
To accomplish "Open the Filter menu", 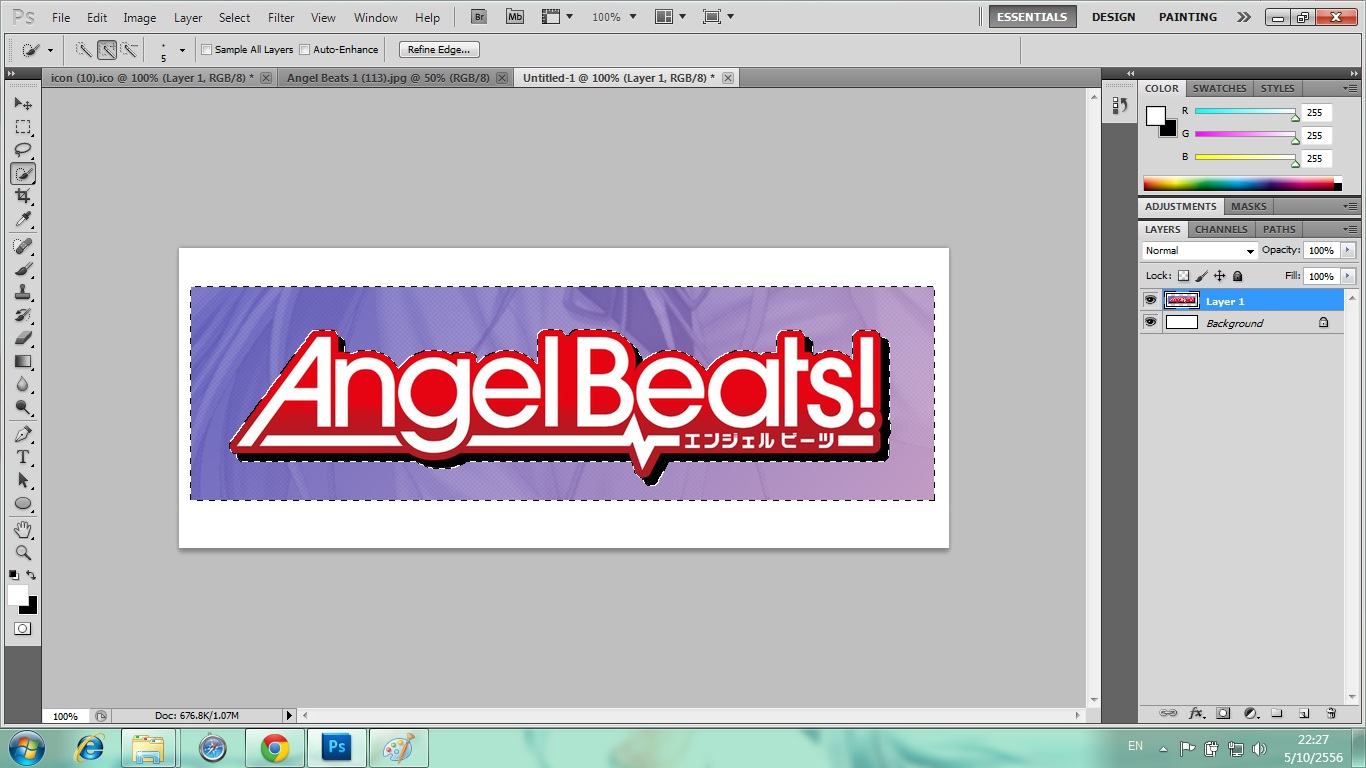I will pos(281,17).
